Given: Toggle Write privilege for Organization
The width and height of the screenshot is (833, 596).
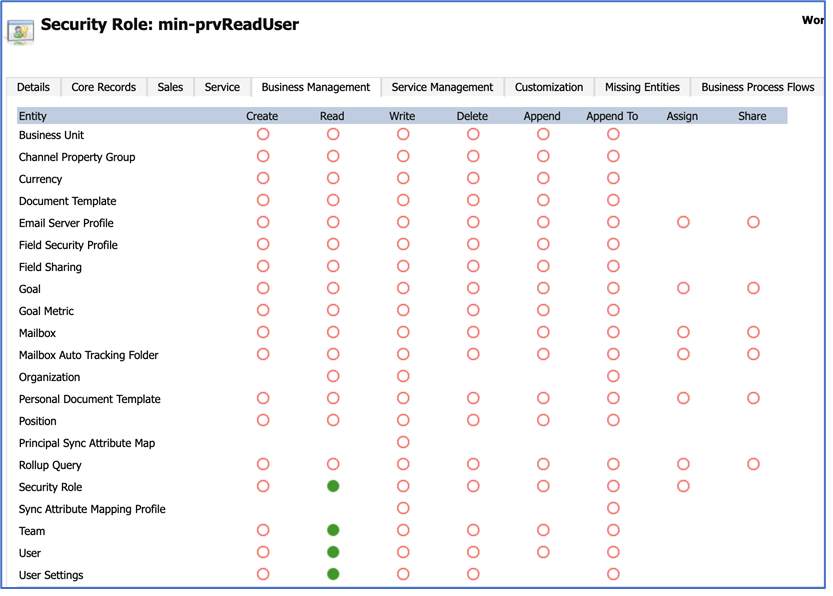Looking at the screenshot, I should point(403,376).
